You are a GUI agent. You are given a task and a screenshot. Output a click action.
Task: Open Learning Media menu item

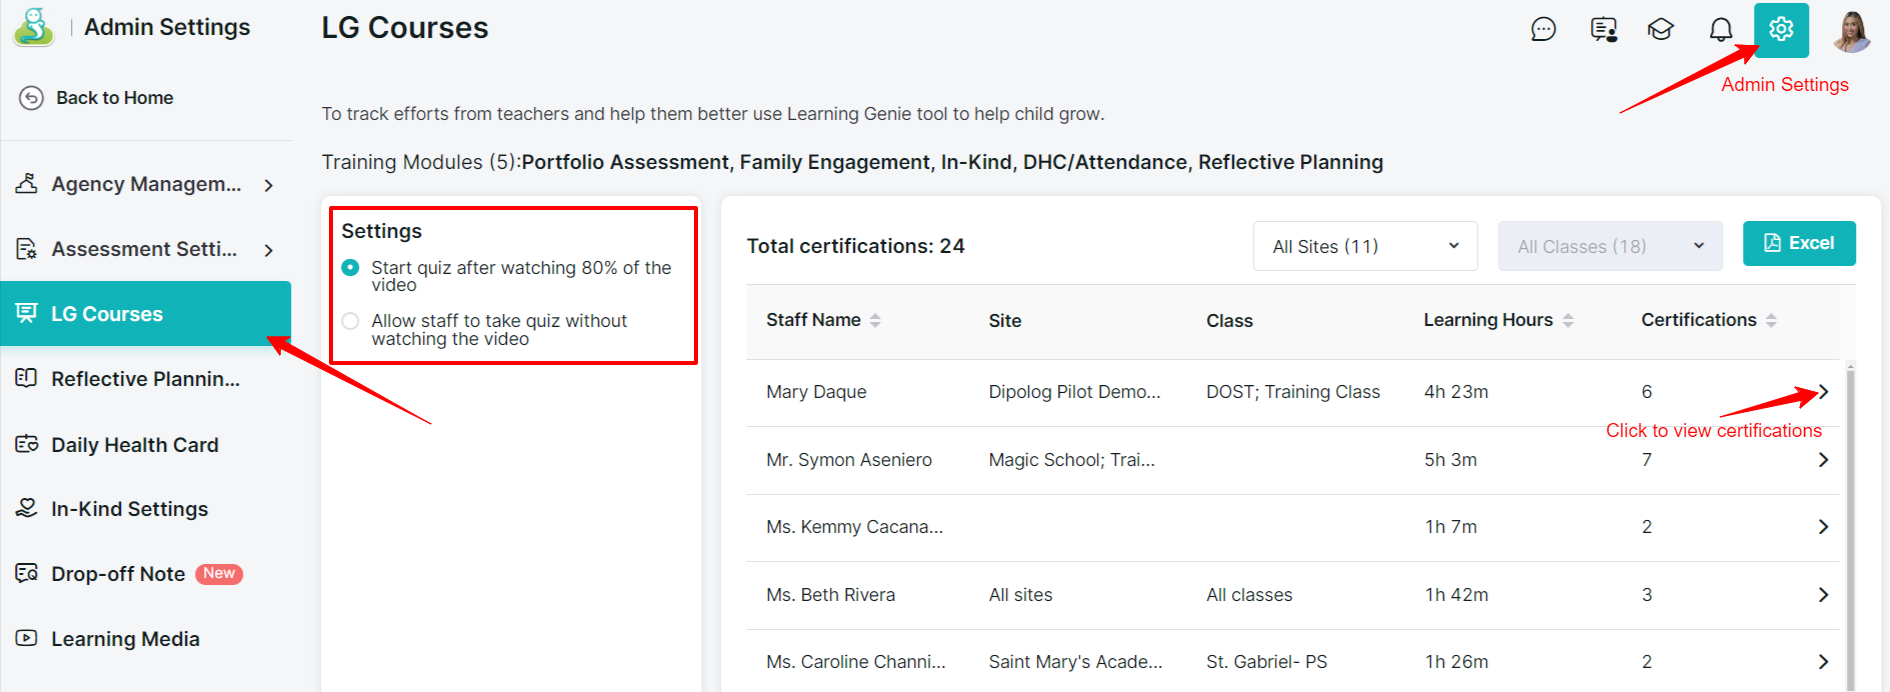(x=146, y=638)
